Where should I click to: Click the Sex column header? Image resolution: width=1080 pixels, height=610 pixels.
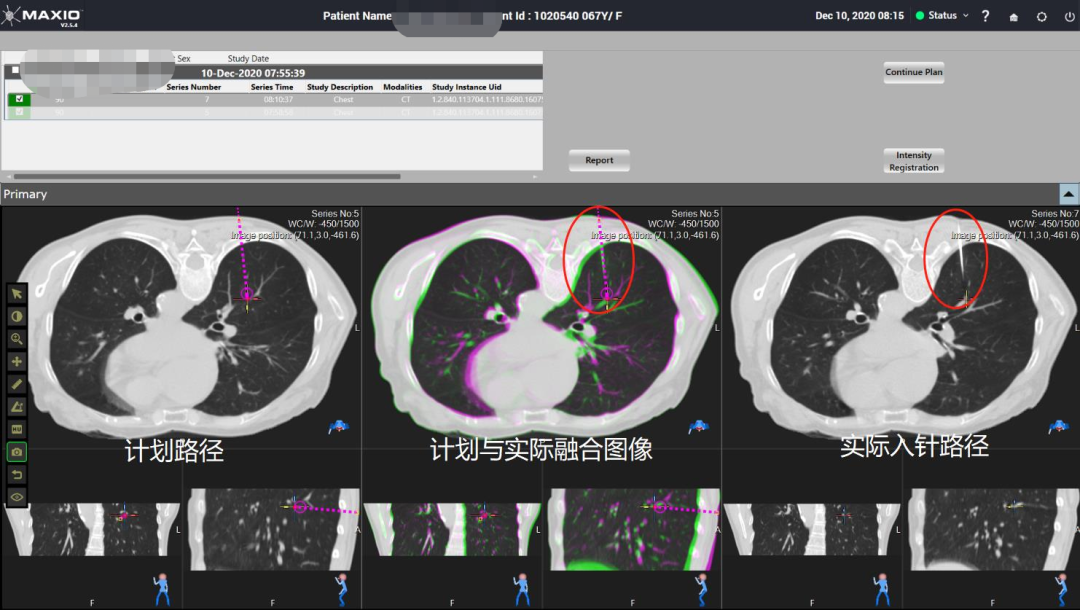tap(183, 59)
